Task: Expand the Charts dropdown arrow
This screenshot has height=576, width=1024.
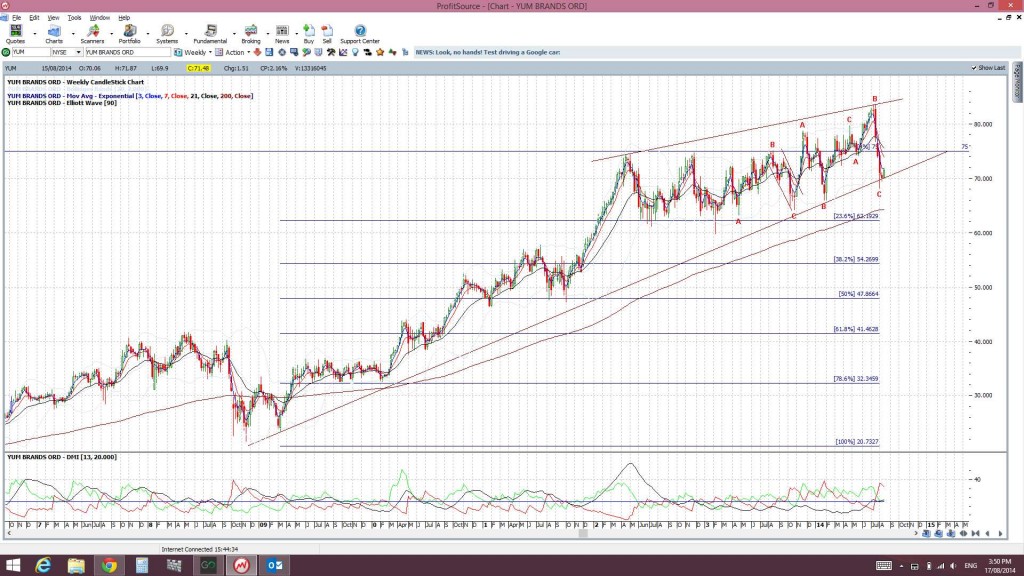Action: pyautogui.click(x=72, y=33)
